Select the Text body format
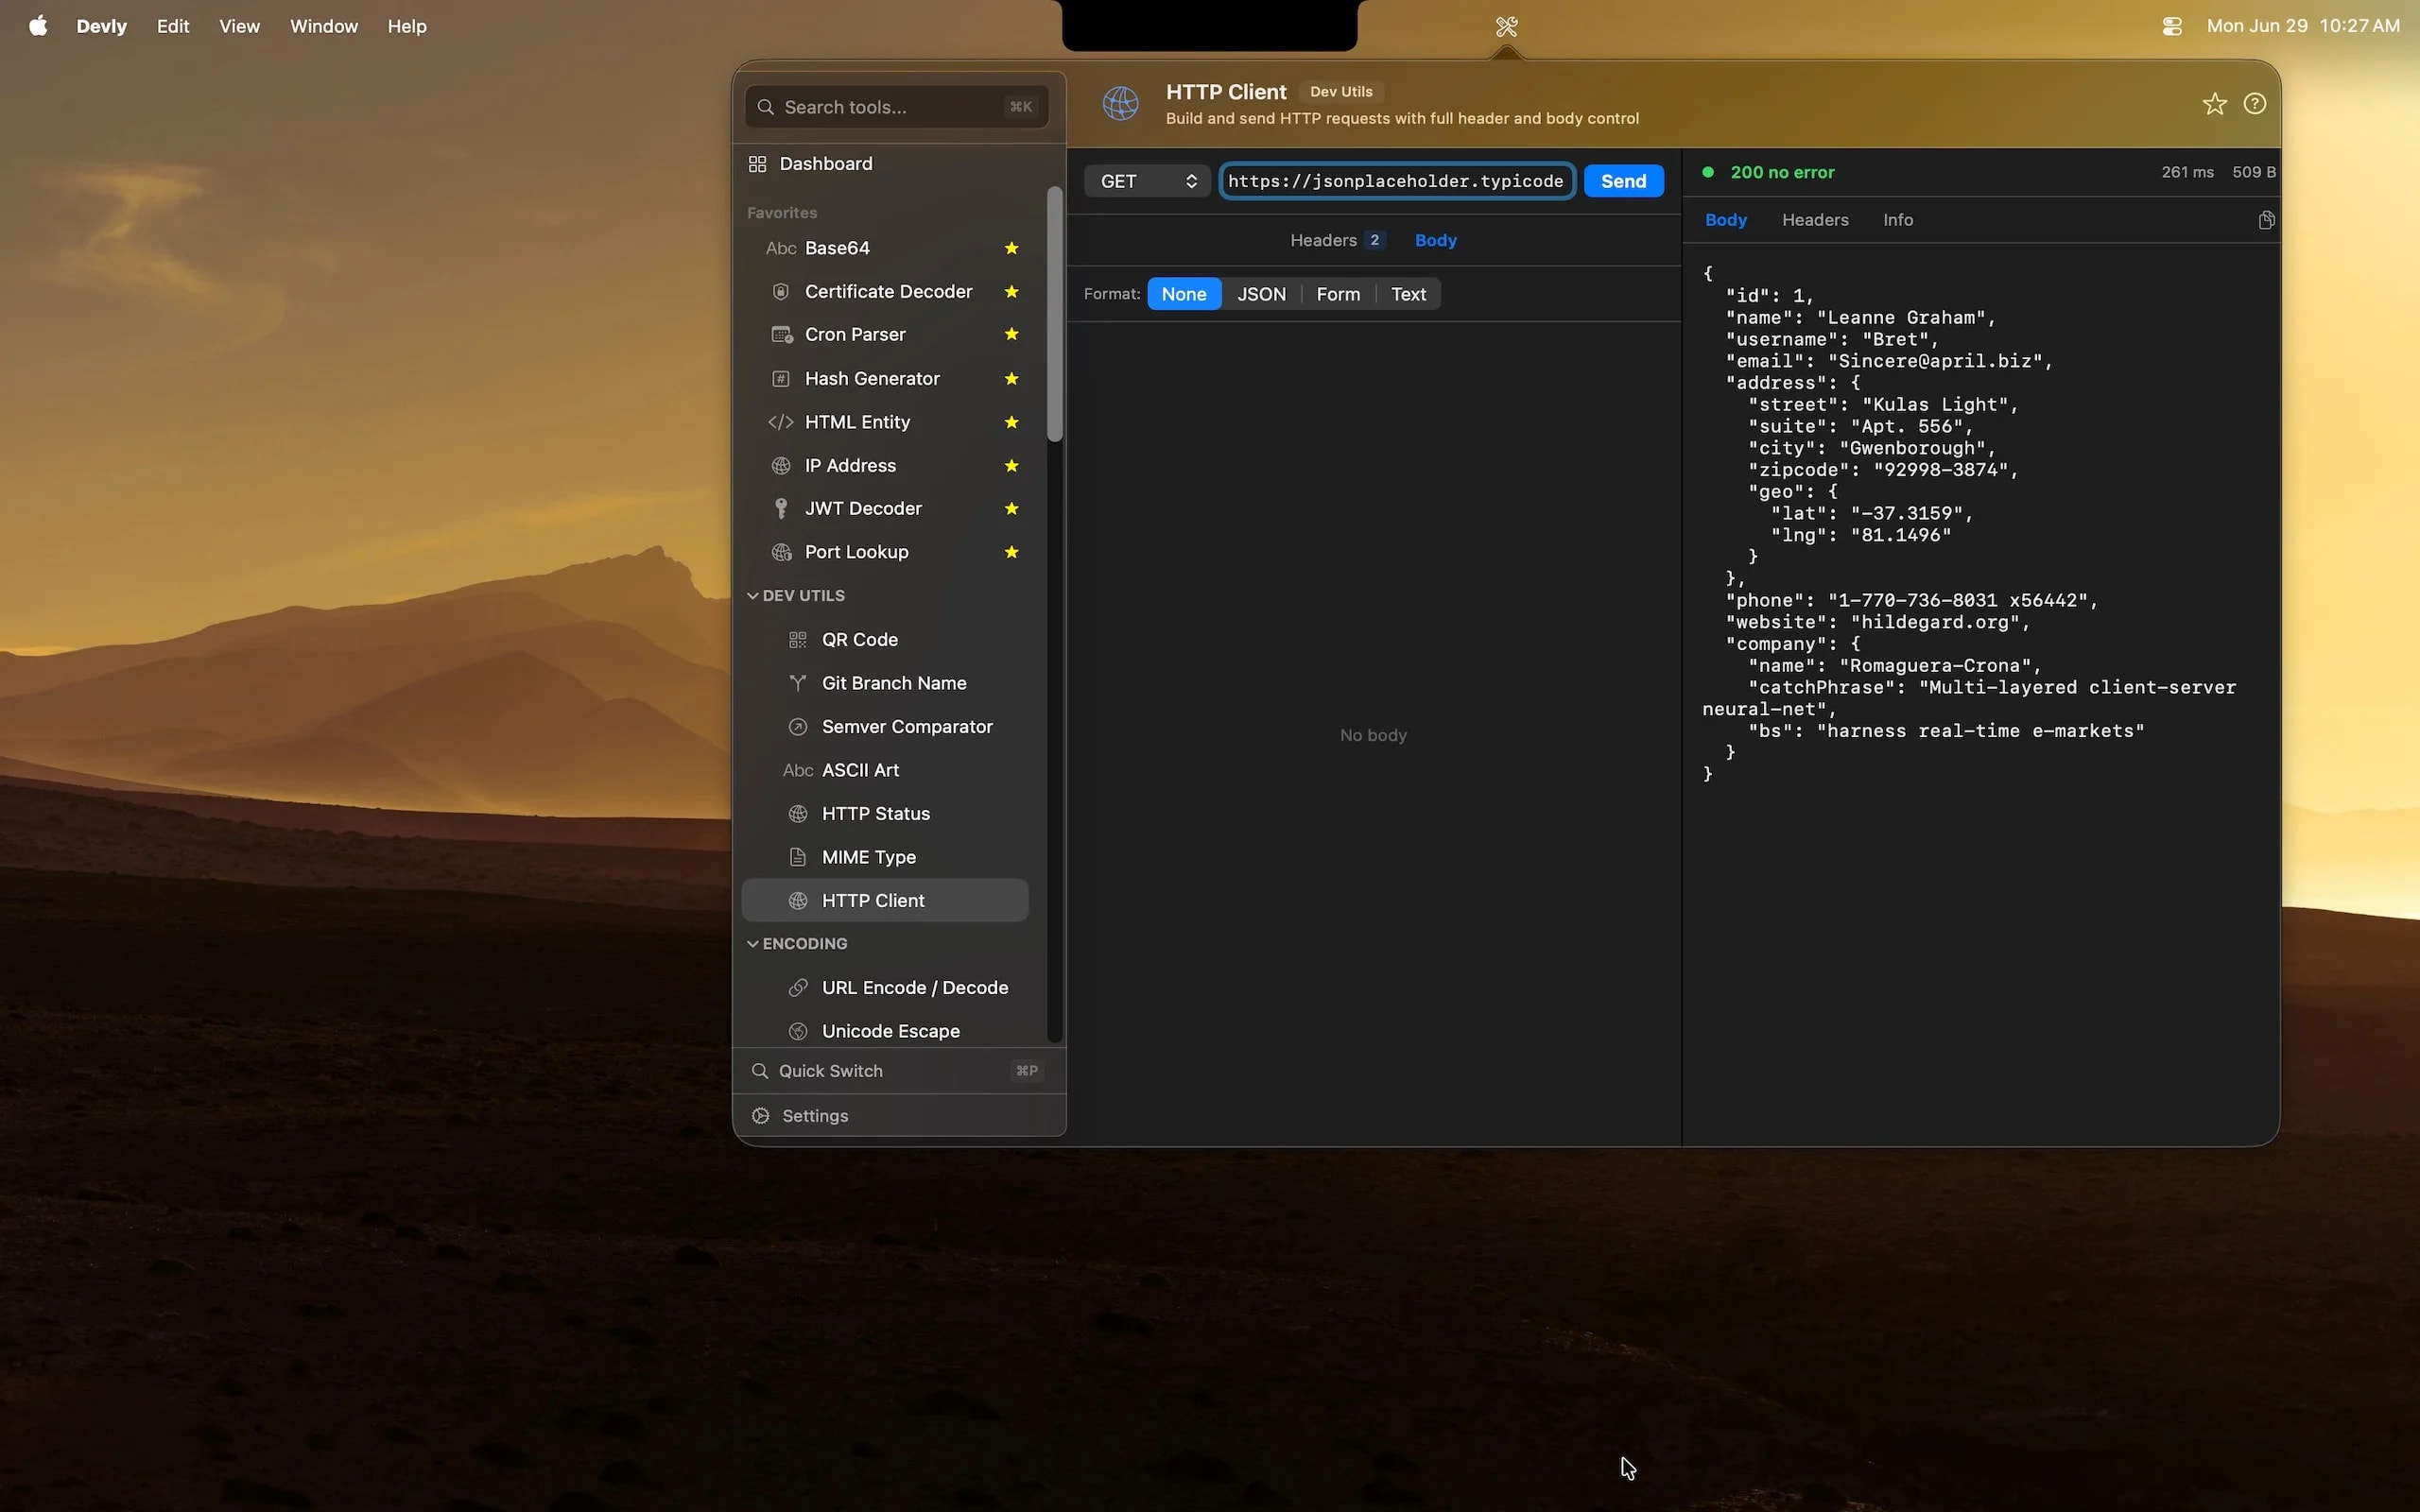Screen dimensions: 2420x1512 point(1408,294)
